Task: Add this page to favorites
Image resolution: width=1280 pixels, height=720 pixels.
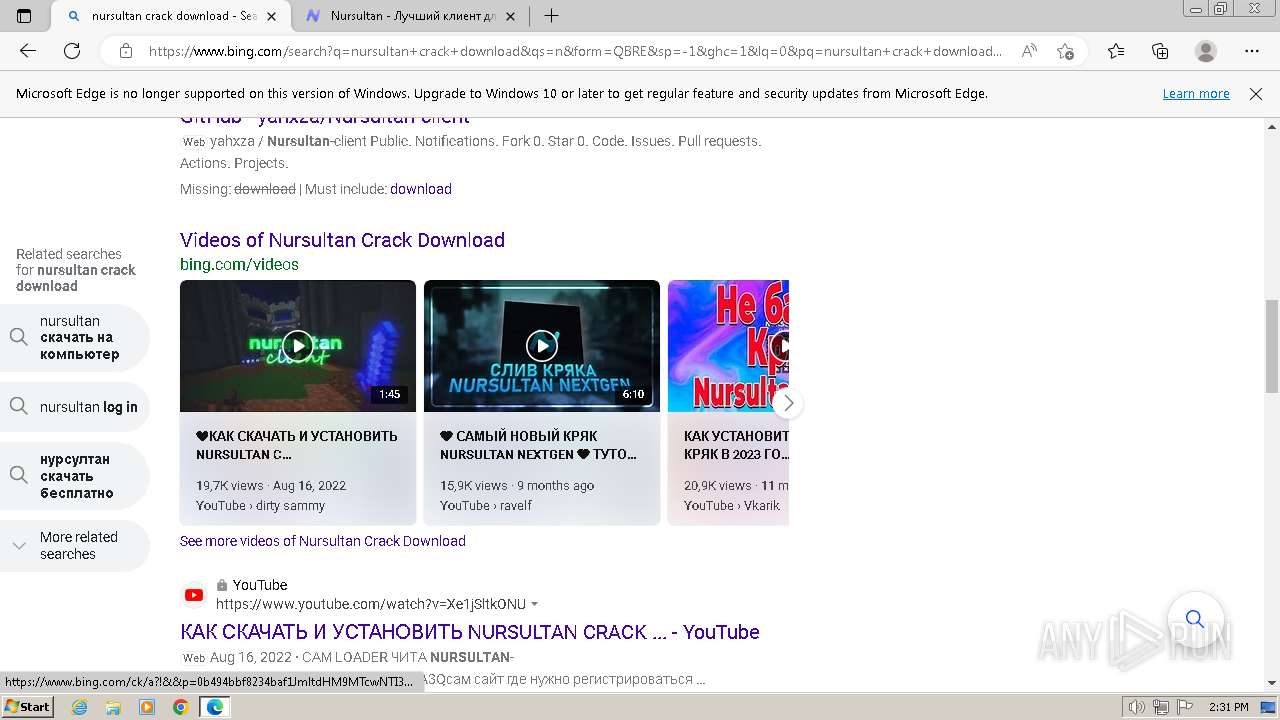Action: pyautogui.click(x=1065, y=51)
